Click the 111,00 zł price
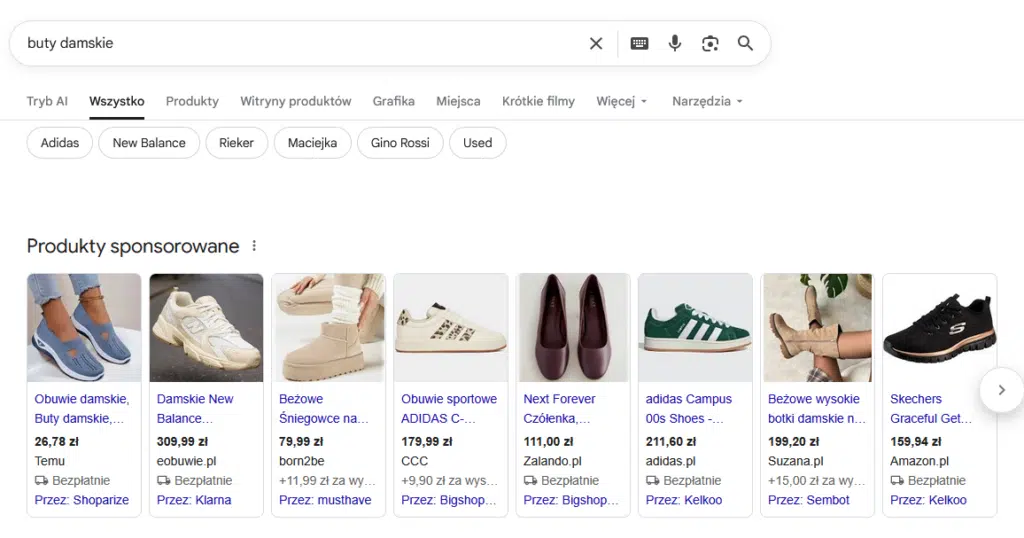 [549, 442]
